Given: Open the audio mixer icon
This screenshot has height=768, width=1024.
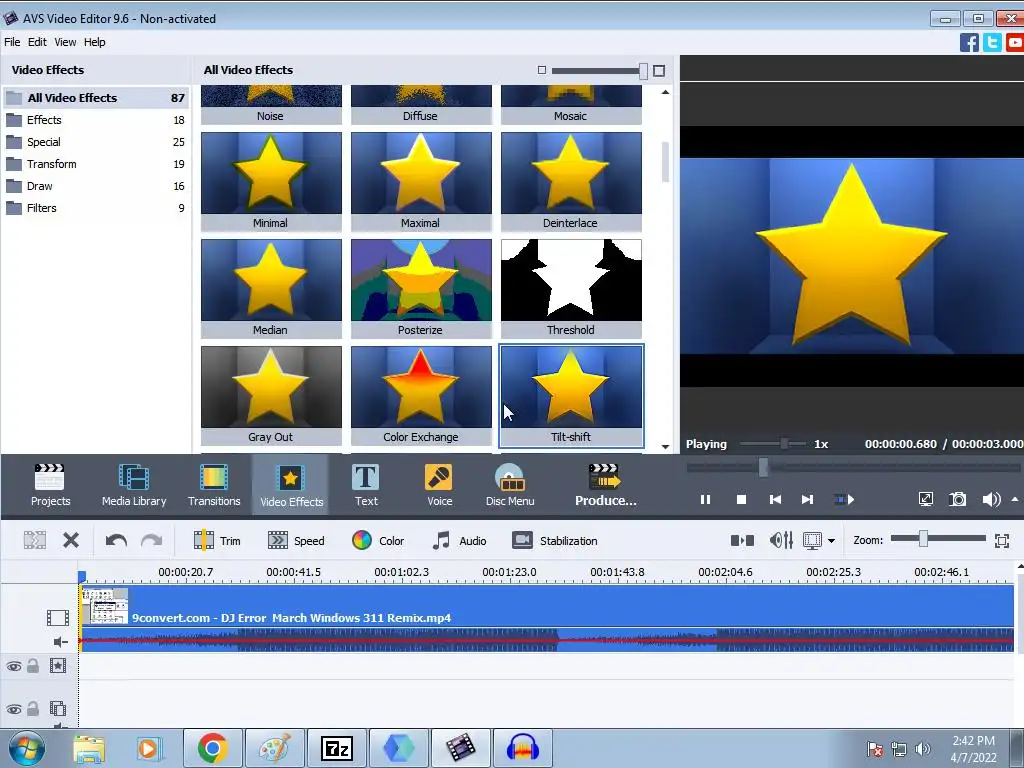Looking at the screenshot, I should point(781,541).
